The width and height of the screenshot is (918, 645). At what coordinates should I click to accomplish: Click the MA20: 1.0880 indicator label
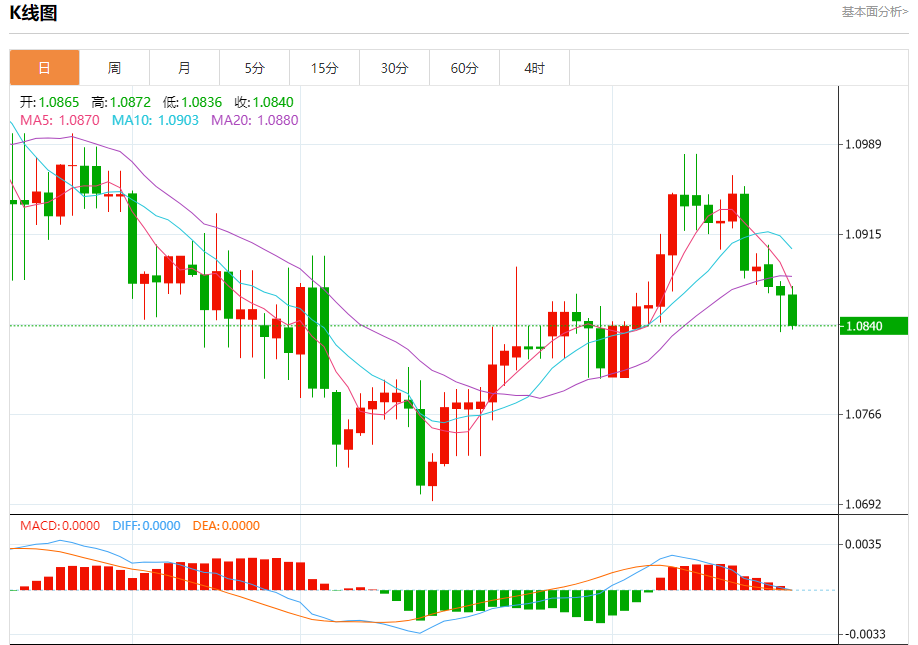255,120
